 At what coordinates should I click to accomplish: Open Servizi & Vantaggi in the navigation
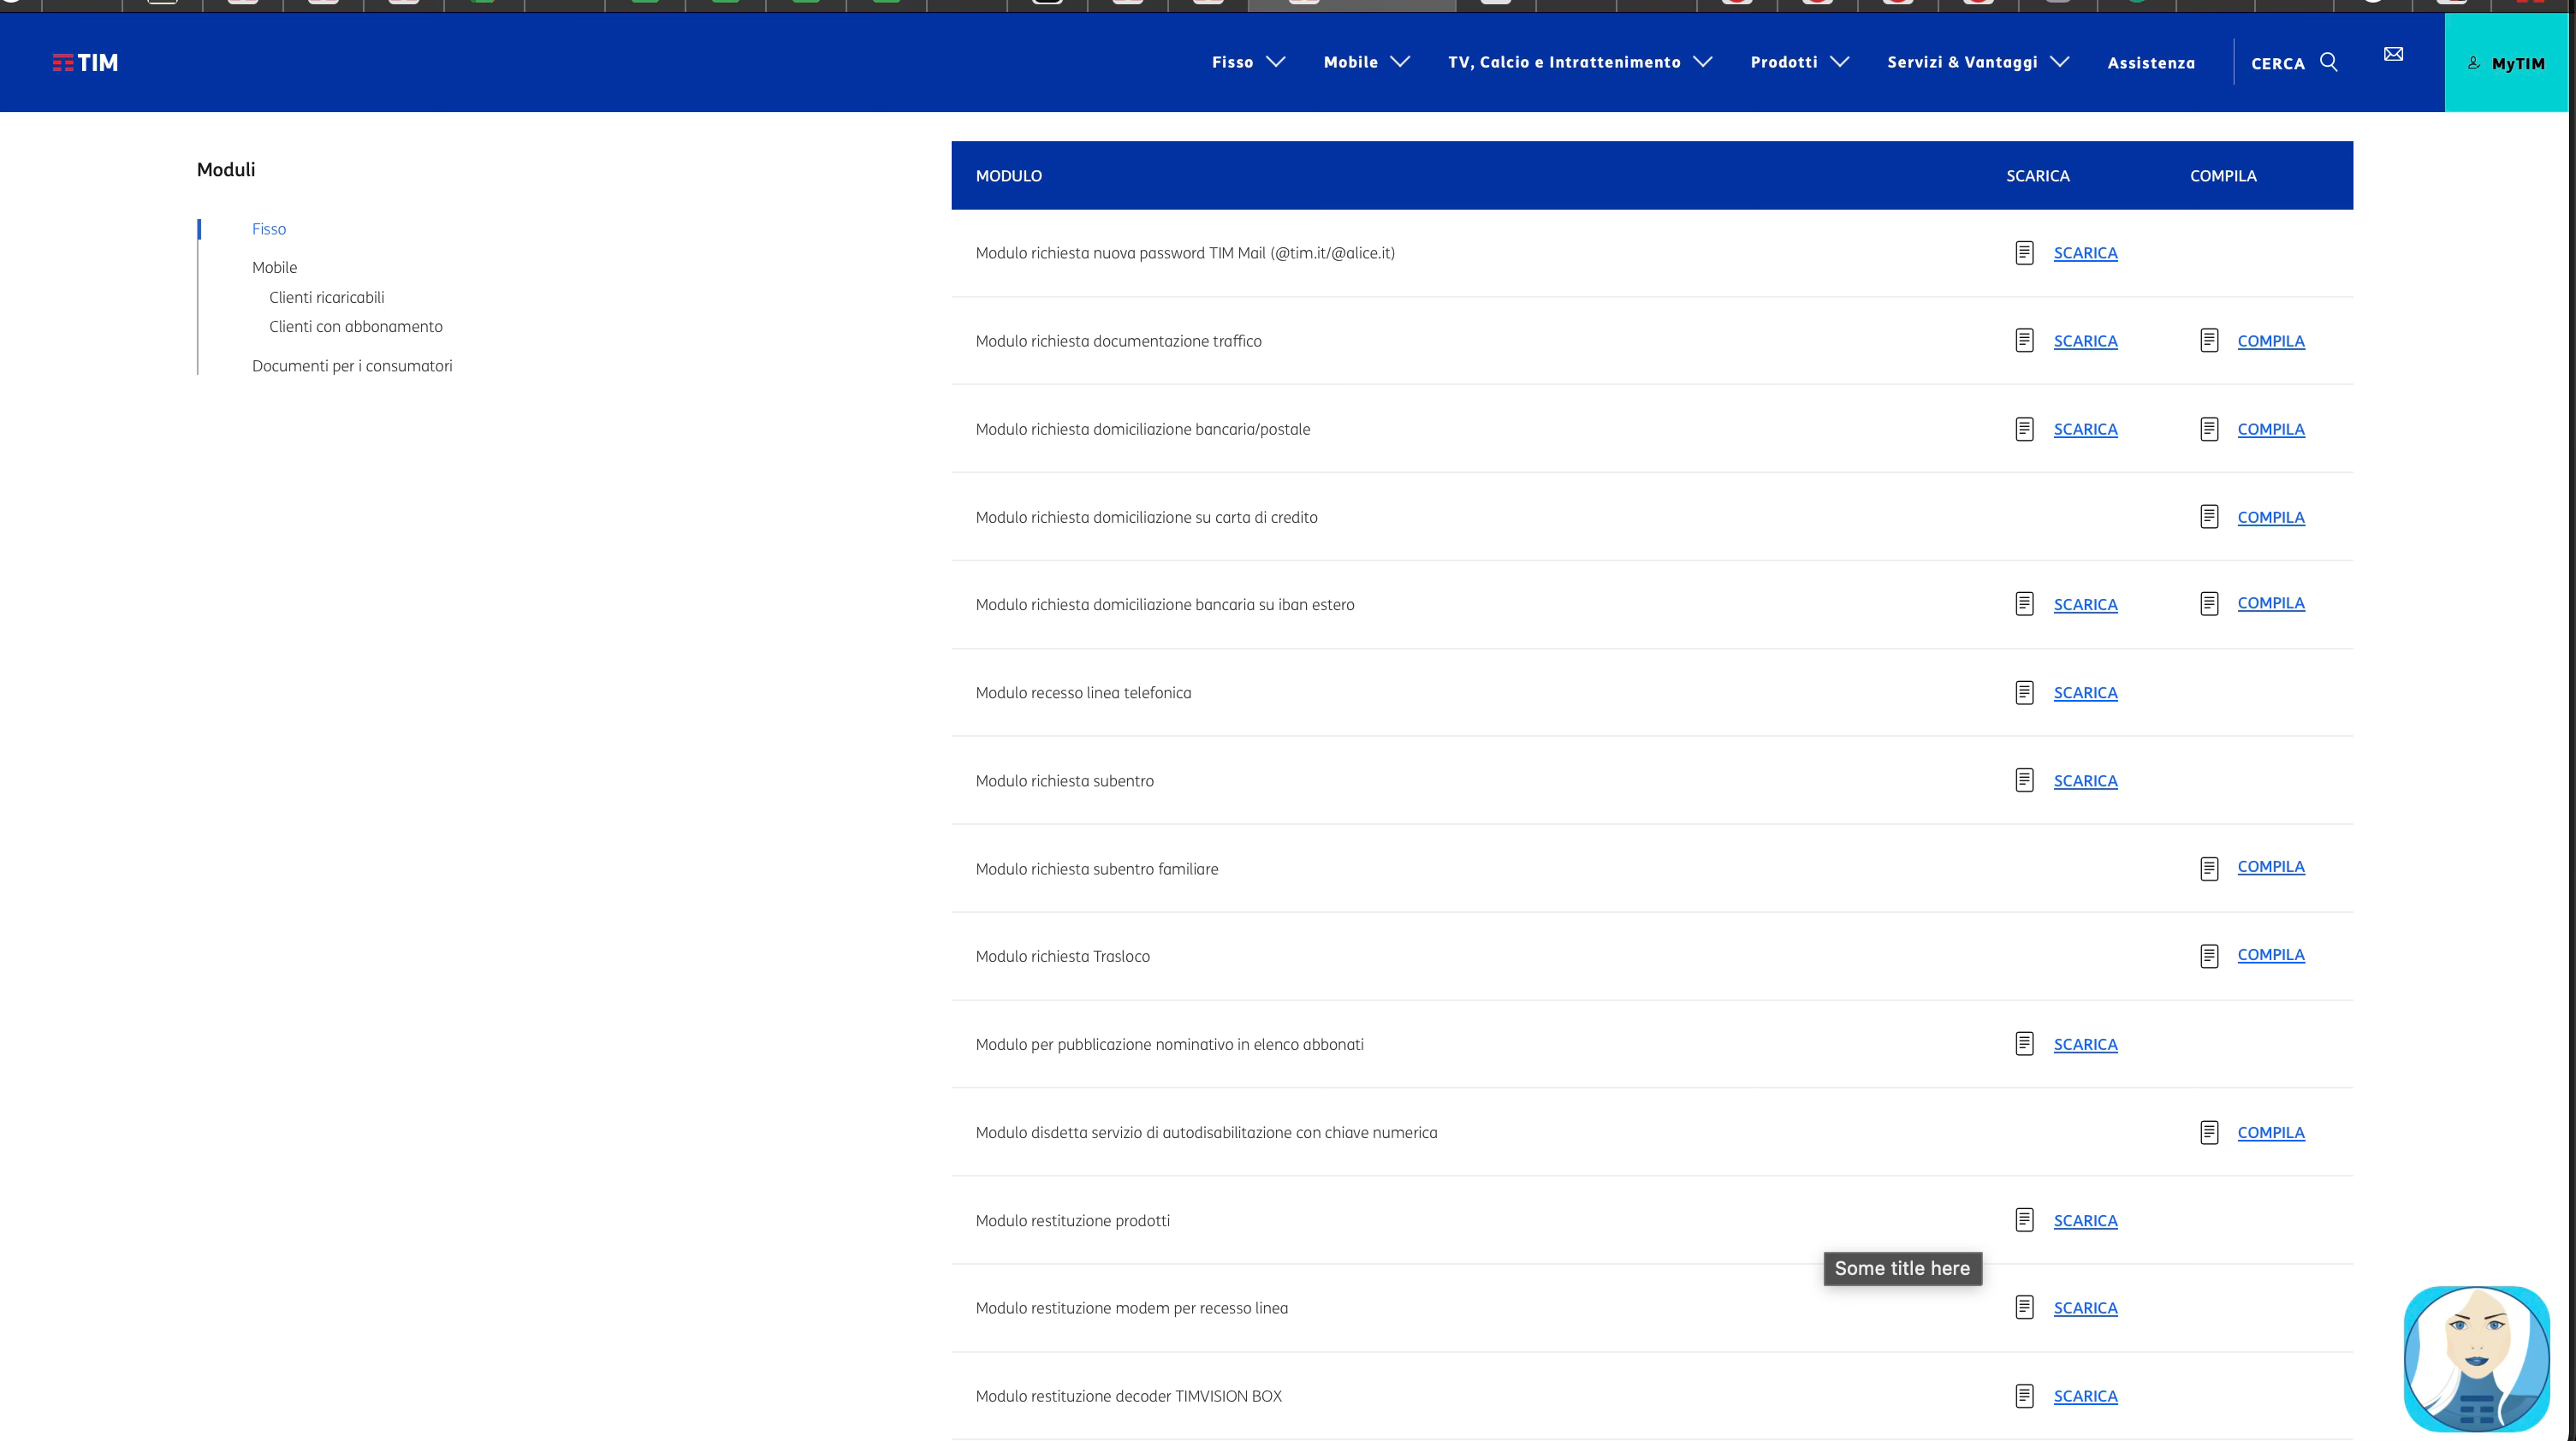coord(1962,62)
